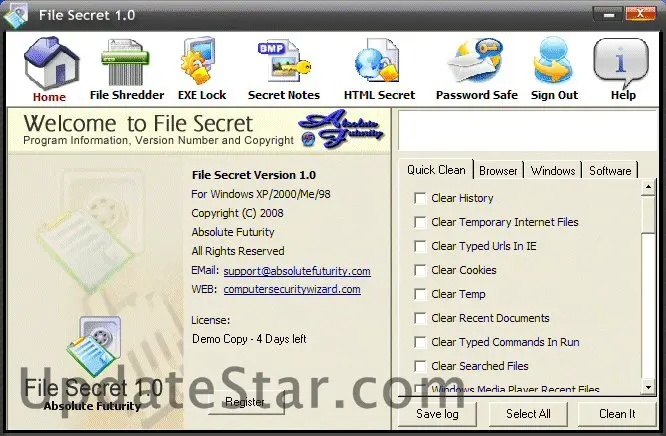Viewport: 666px width, 436px height.
Task: Click the 'All Rights Reserved' text
Action: click(238, 251)
